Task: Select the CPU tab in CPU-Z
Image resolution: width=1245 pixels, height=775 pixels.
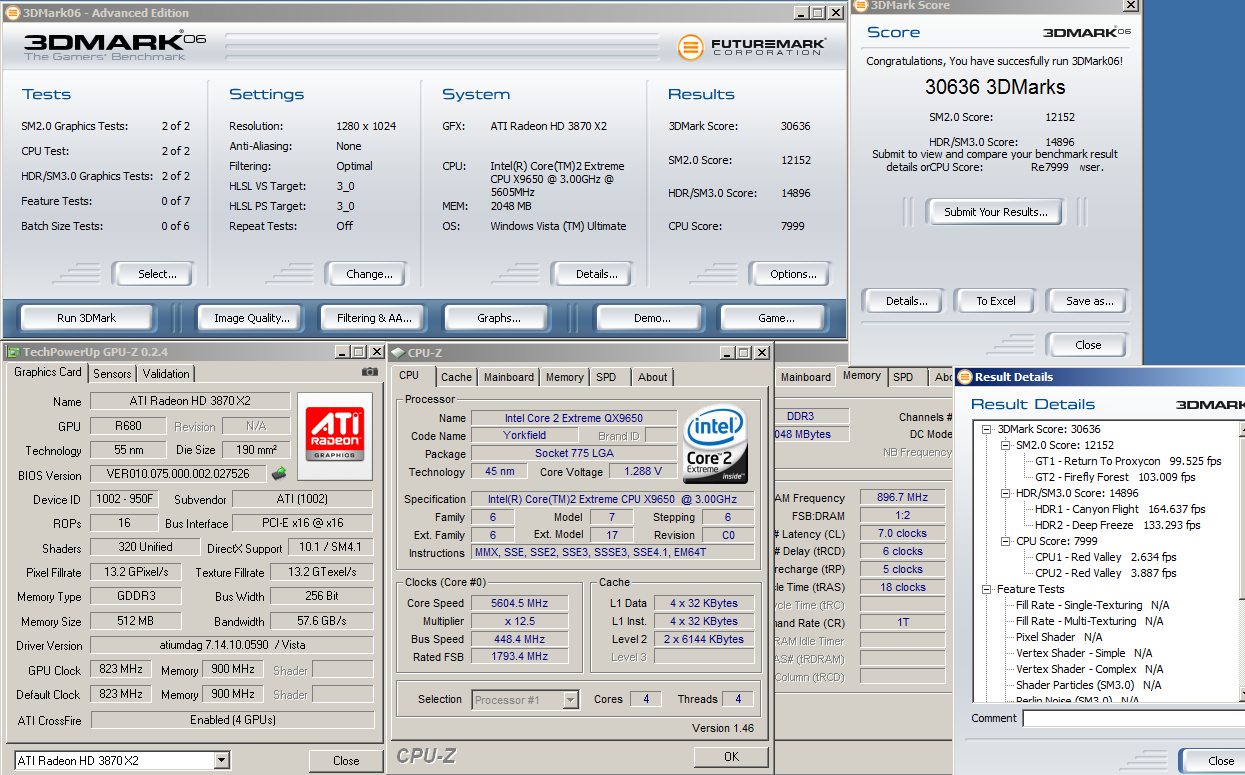Action: click(x=409, y=375)
